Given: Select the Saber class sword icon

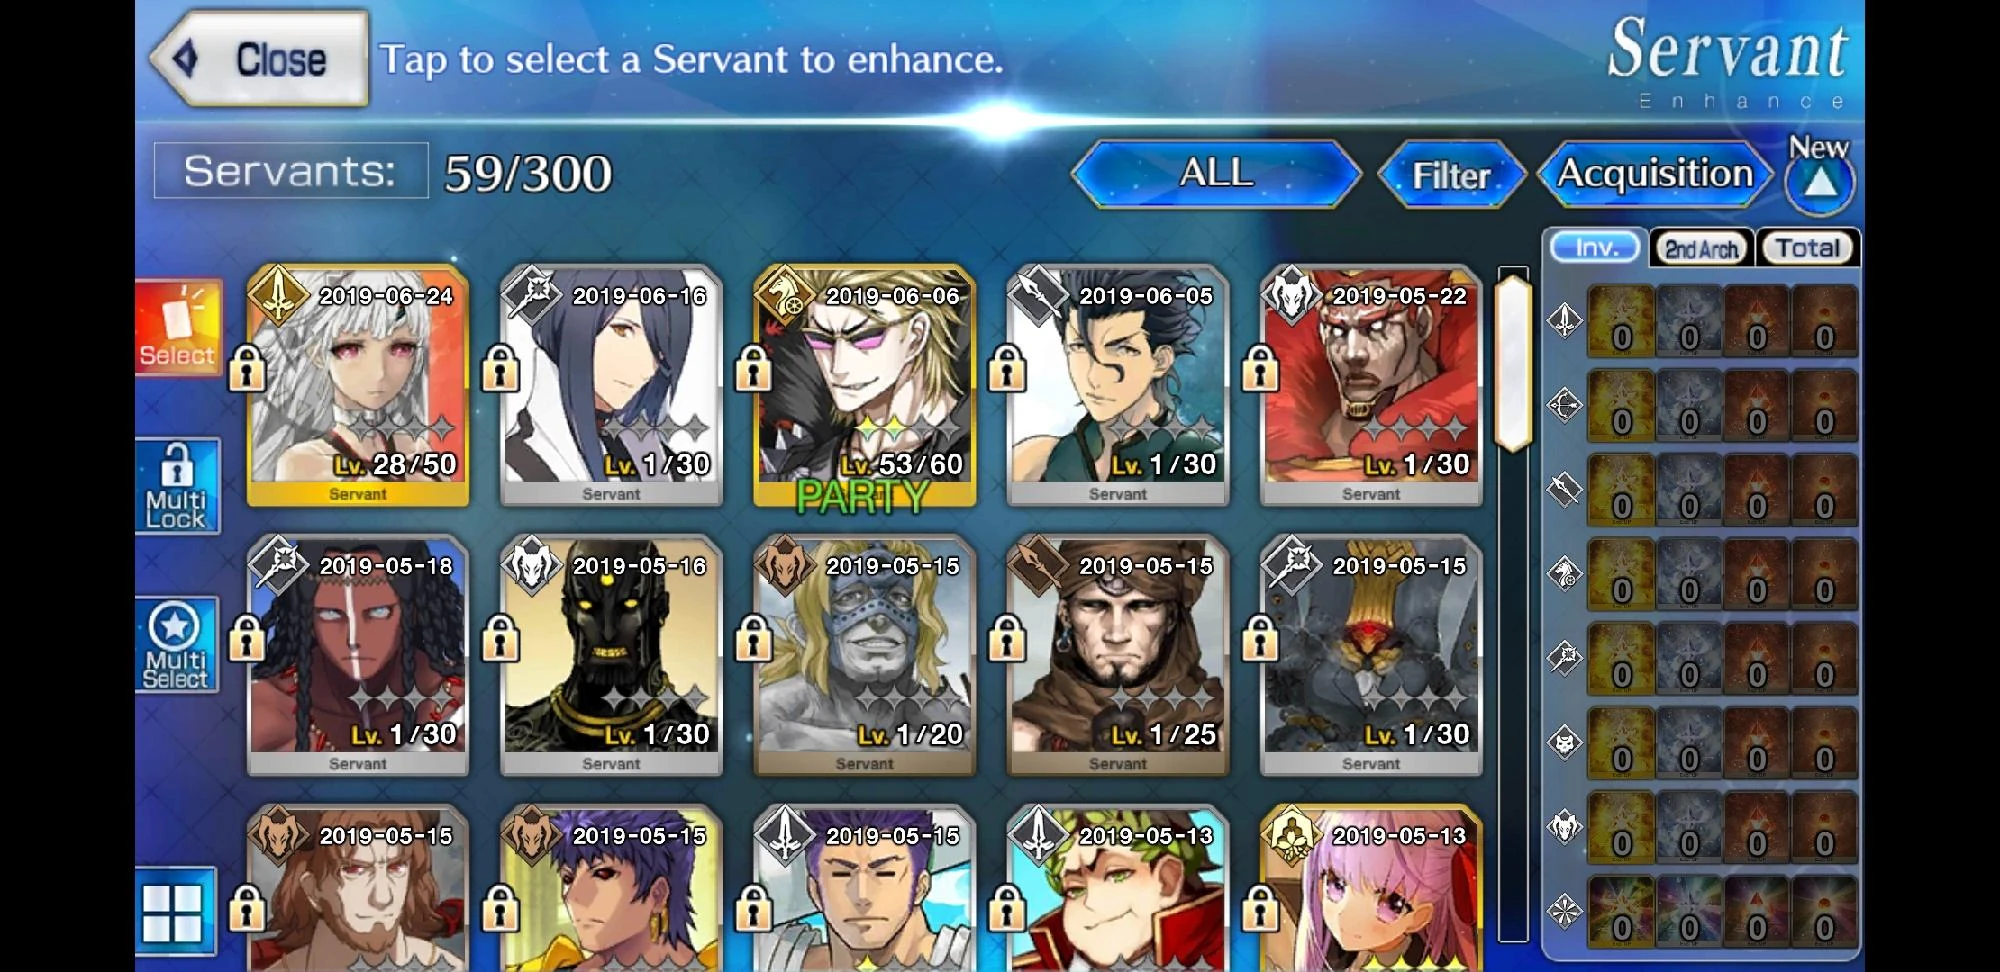Looking at the screenshot, I should click(x=1565, y=321).
